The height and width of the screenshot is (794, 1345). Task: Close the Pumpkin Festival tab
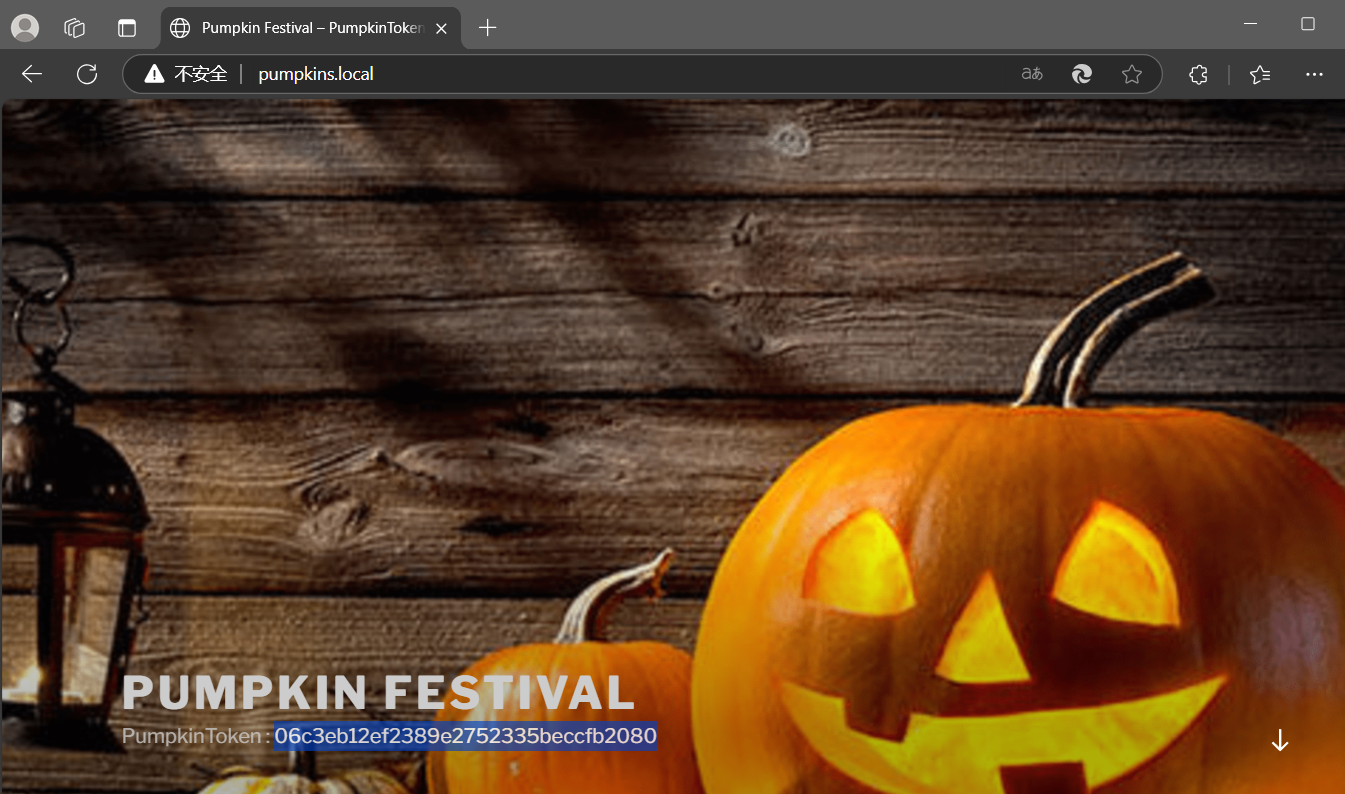click(x=441, y=28)
